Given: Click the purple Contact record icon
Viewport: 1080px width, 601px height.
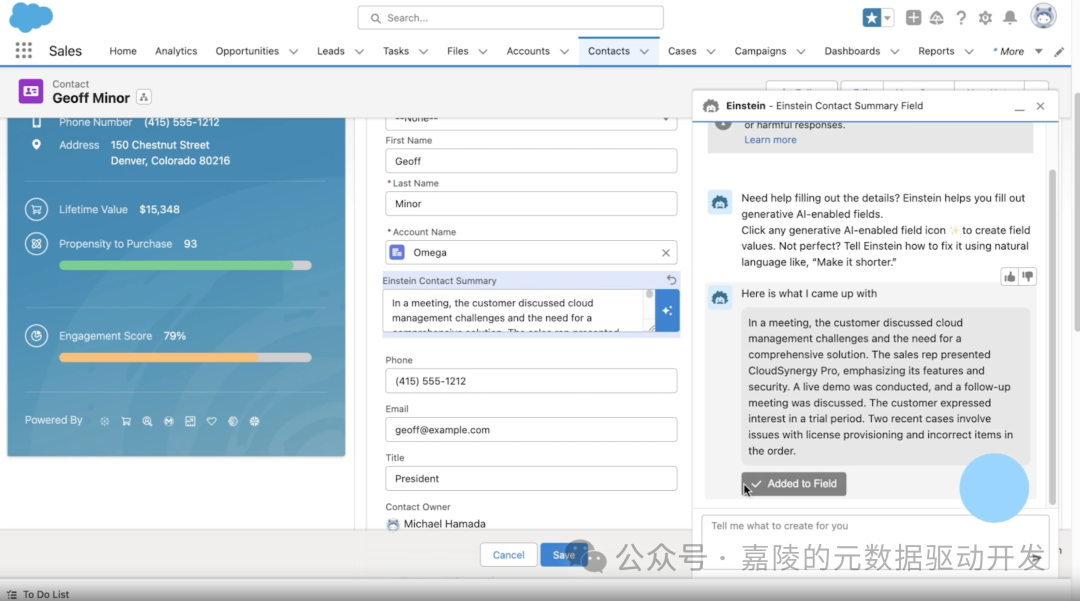Looking at the screenshot, I should pos(31,91).
